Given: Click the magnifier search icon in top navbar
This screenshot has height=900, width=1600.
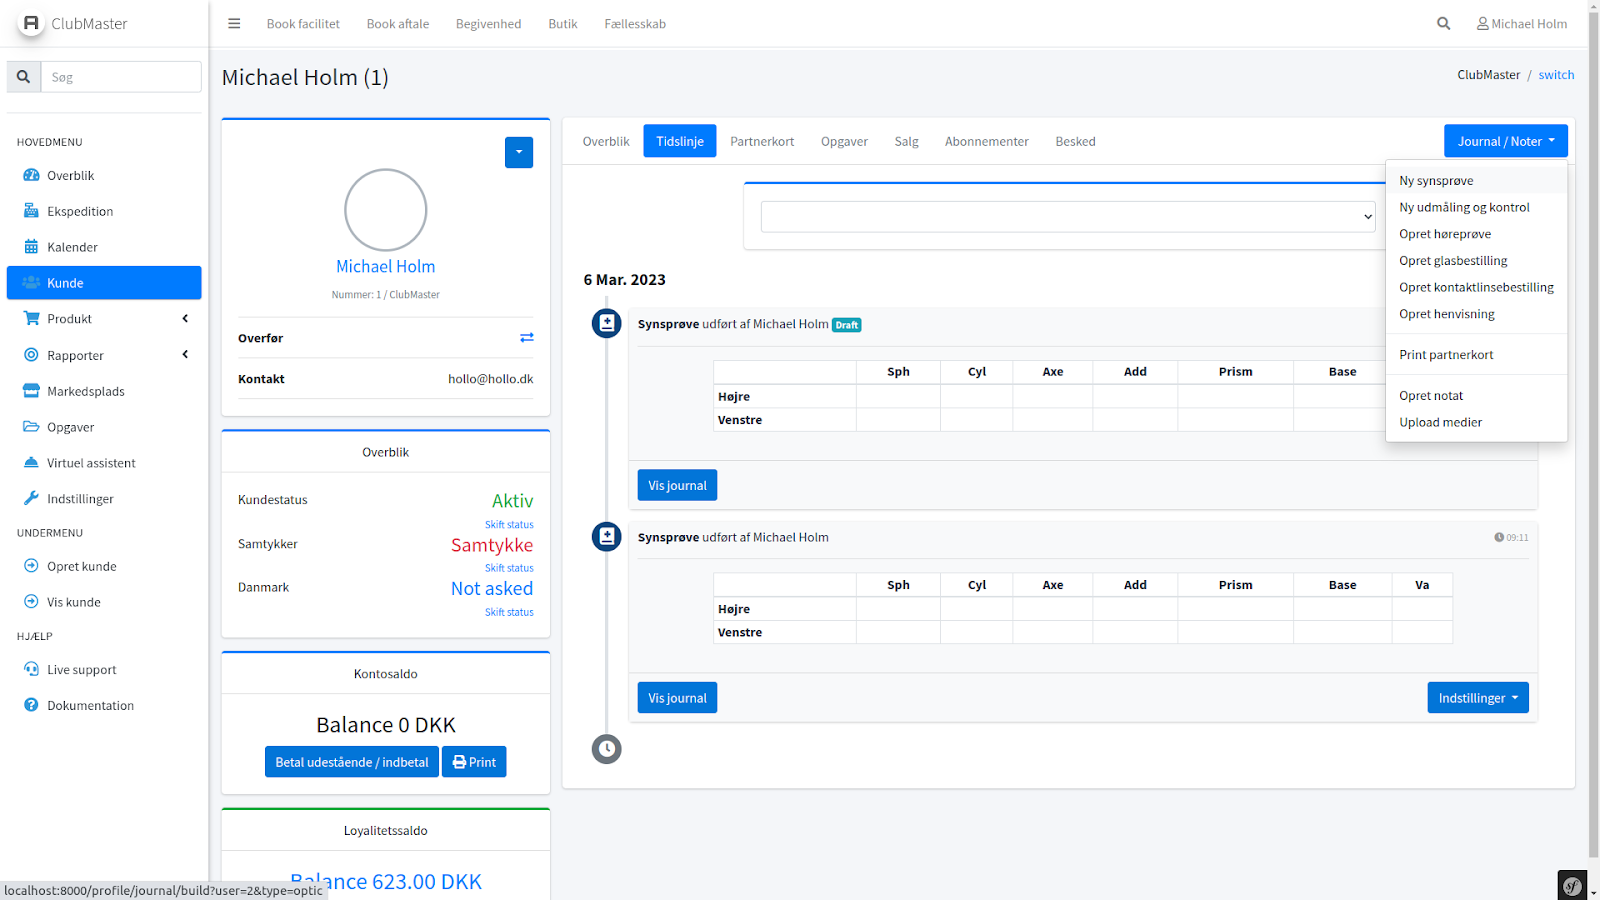Looking at the screenshot, I should 1443,24.
